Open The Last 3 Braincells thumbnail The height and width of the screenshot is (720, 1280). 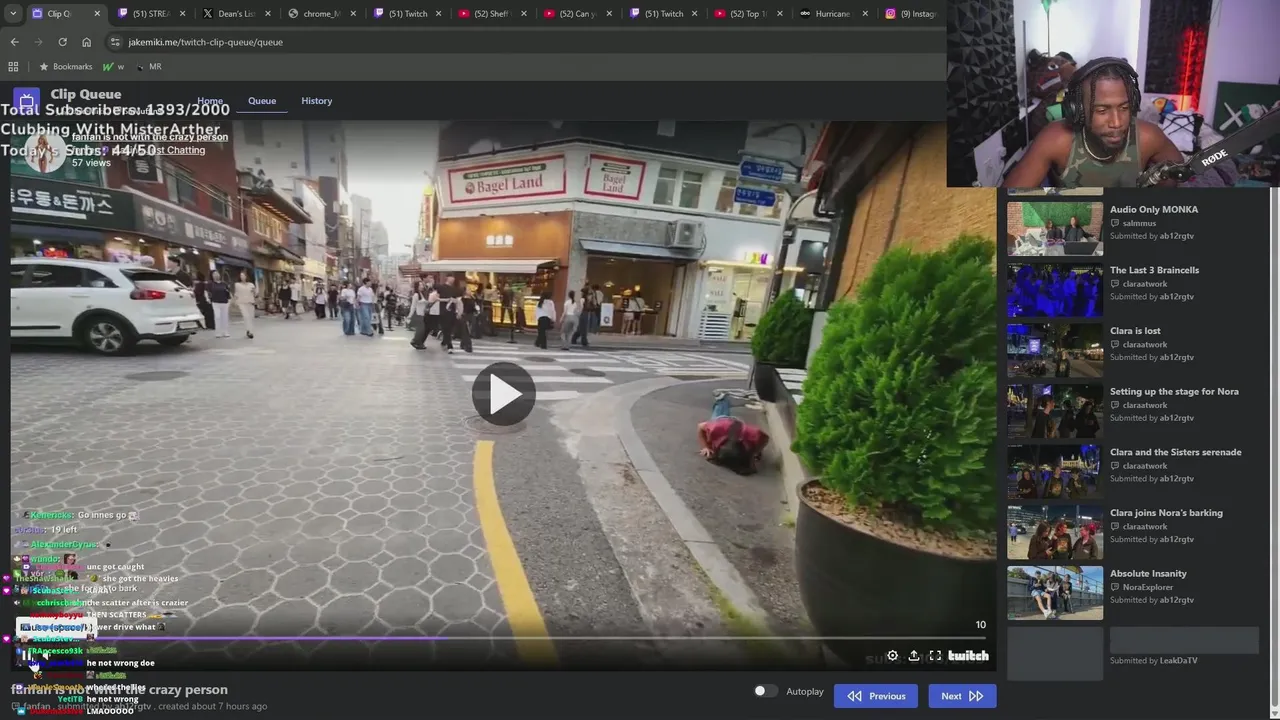1055,289
